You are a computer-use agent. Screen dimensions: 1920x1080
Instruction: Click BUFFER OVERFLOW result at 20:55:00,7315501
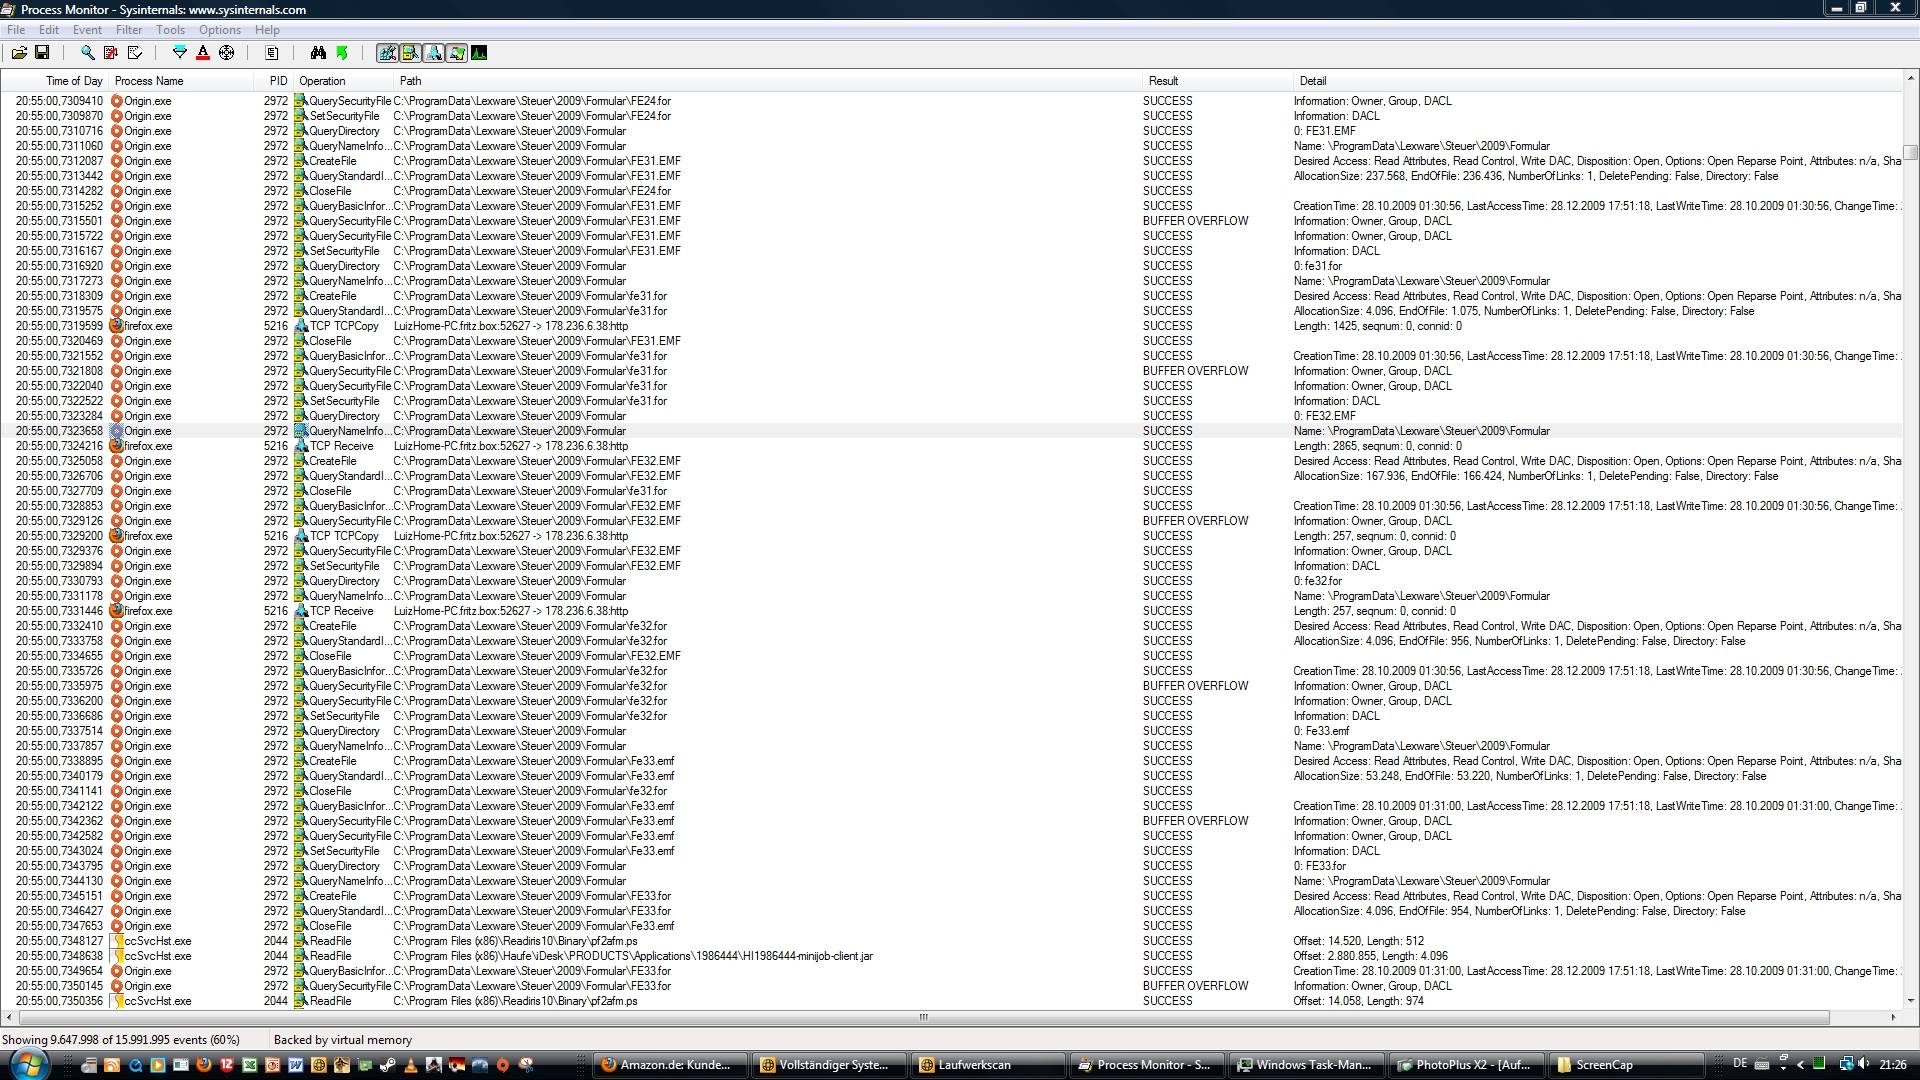[x=1195, y=221]
